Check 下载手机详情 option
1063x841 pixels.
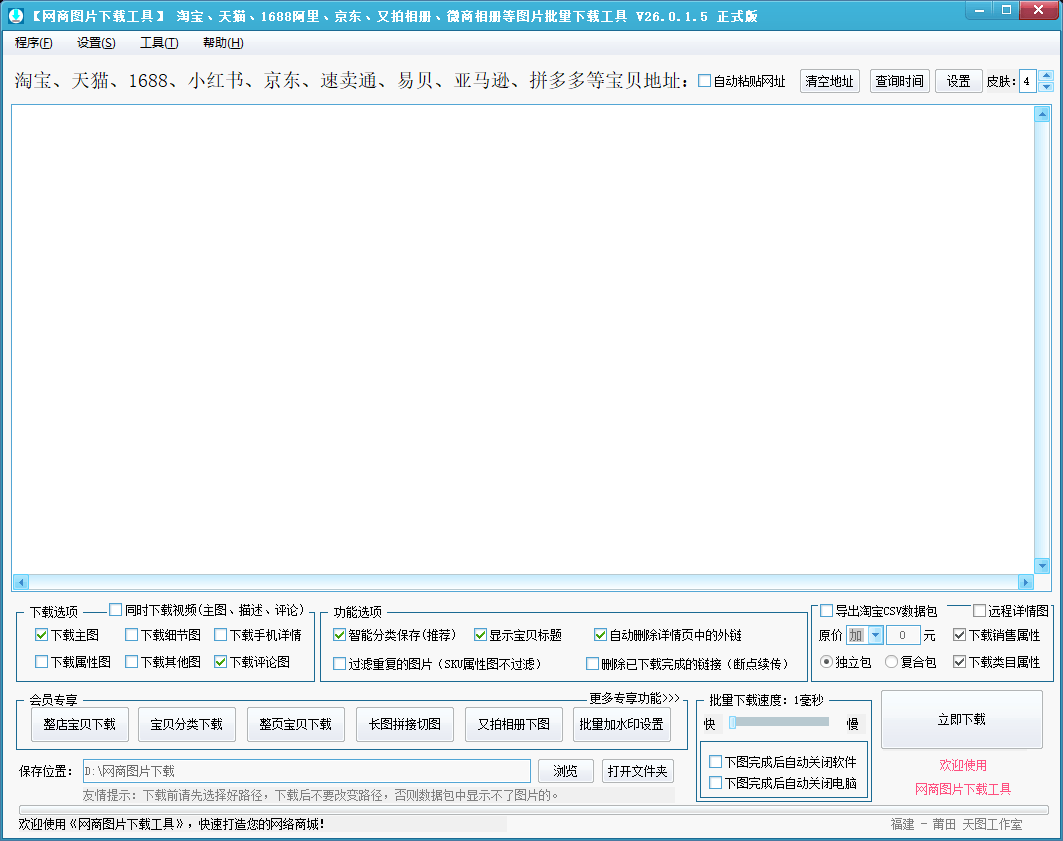(x=220, y=635)
